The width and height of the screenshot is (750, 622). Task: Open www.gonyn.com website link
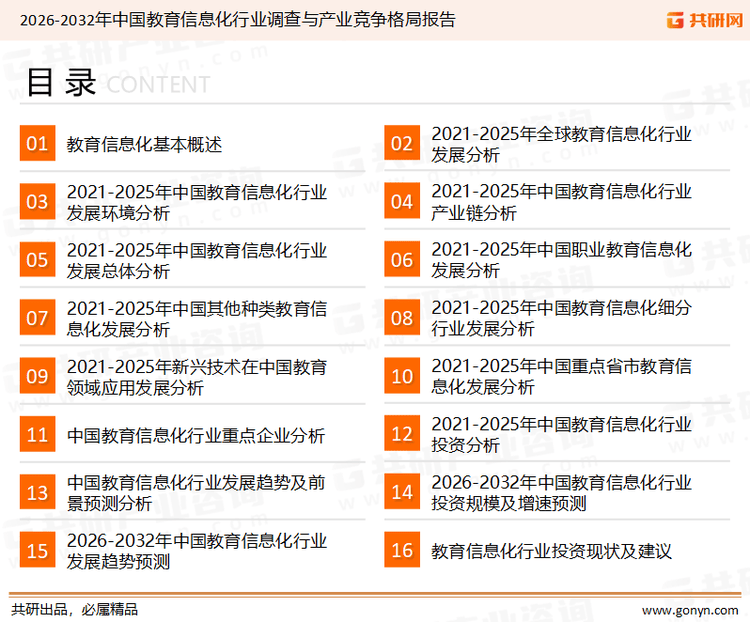tap(690, 609)
